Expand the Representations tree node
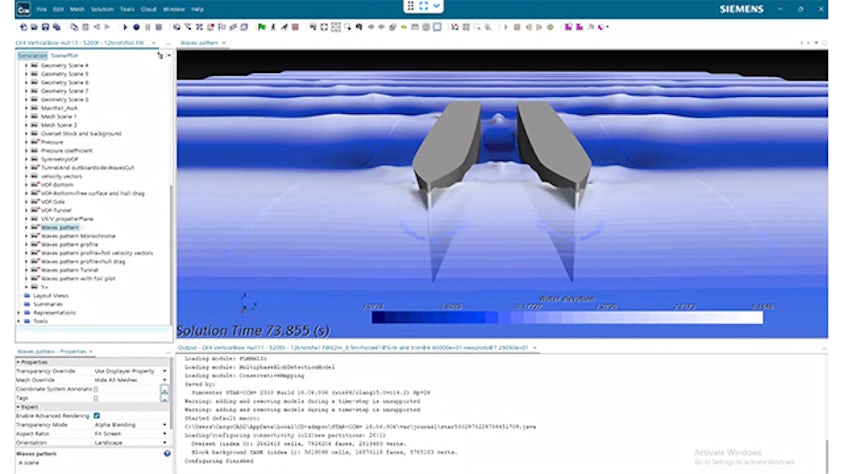This screenshot has height=474, width=843. (x=19, y=313)
